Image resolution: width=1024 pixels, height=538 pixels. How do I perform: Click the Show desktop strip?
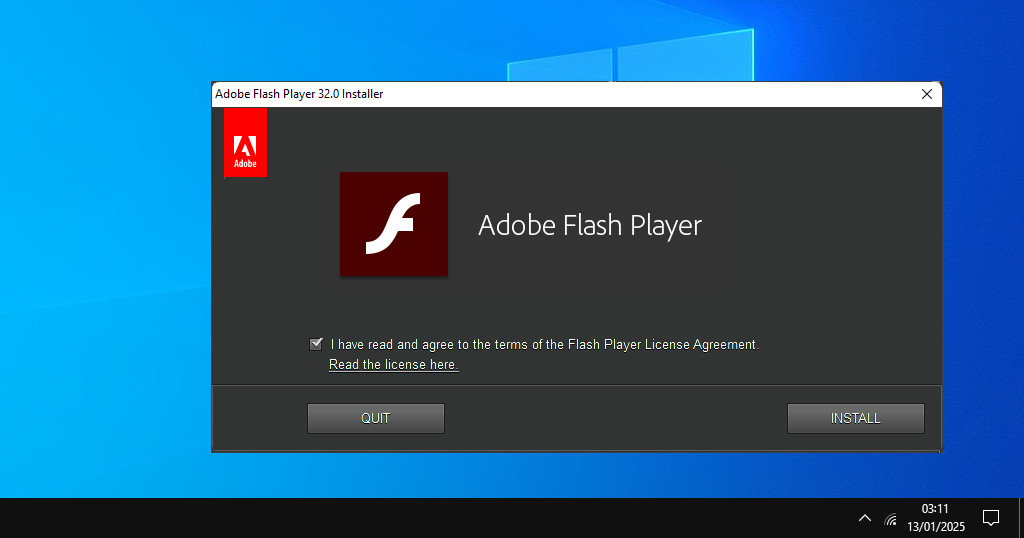(x=1021, y=518)
